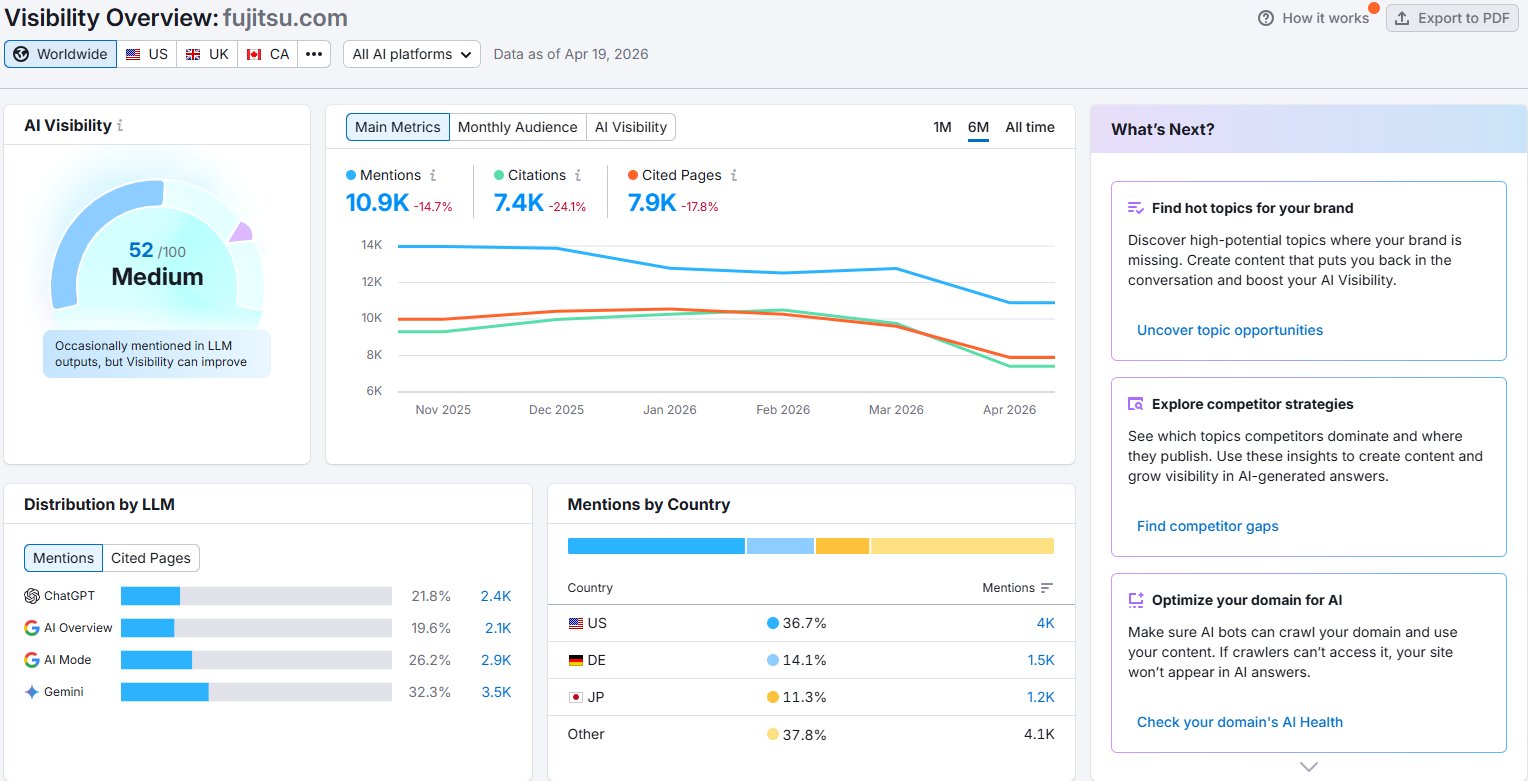This screenshot has width=1528, height=781.
Task: Click the Export to PDF button
Action: [1452, 18]
